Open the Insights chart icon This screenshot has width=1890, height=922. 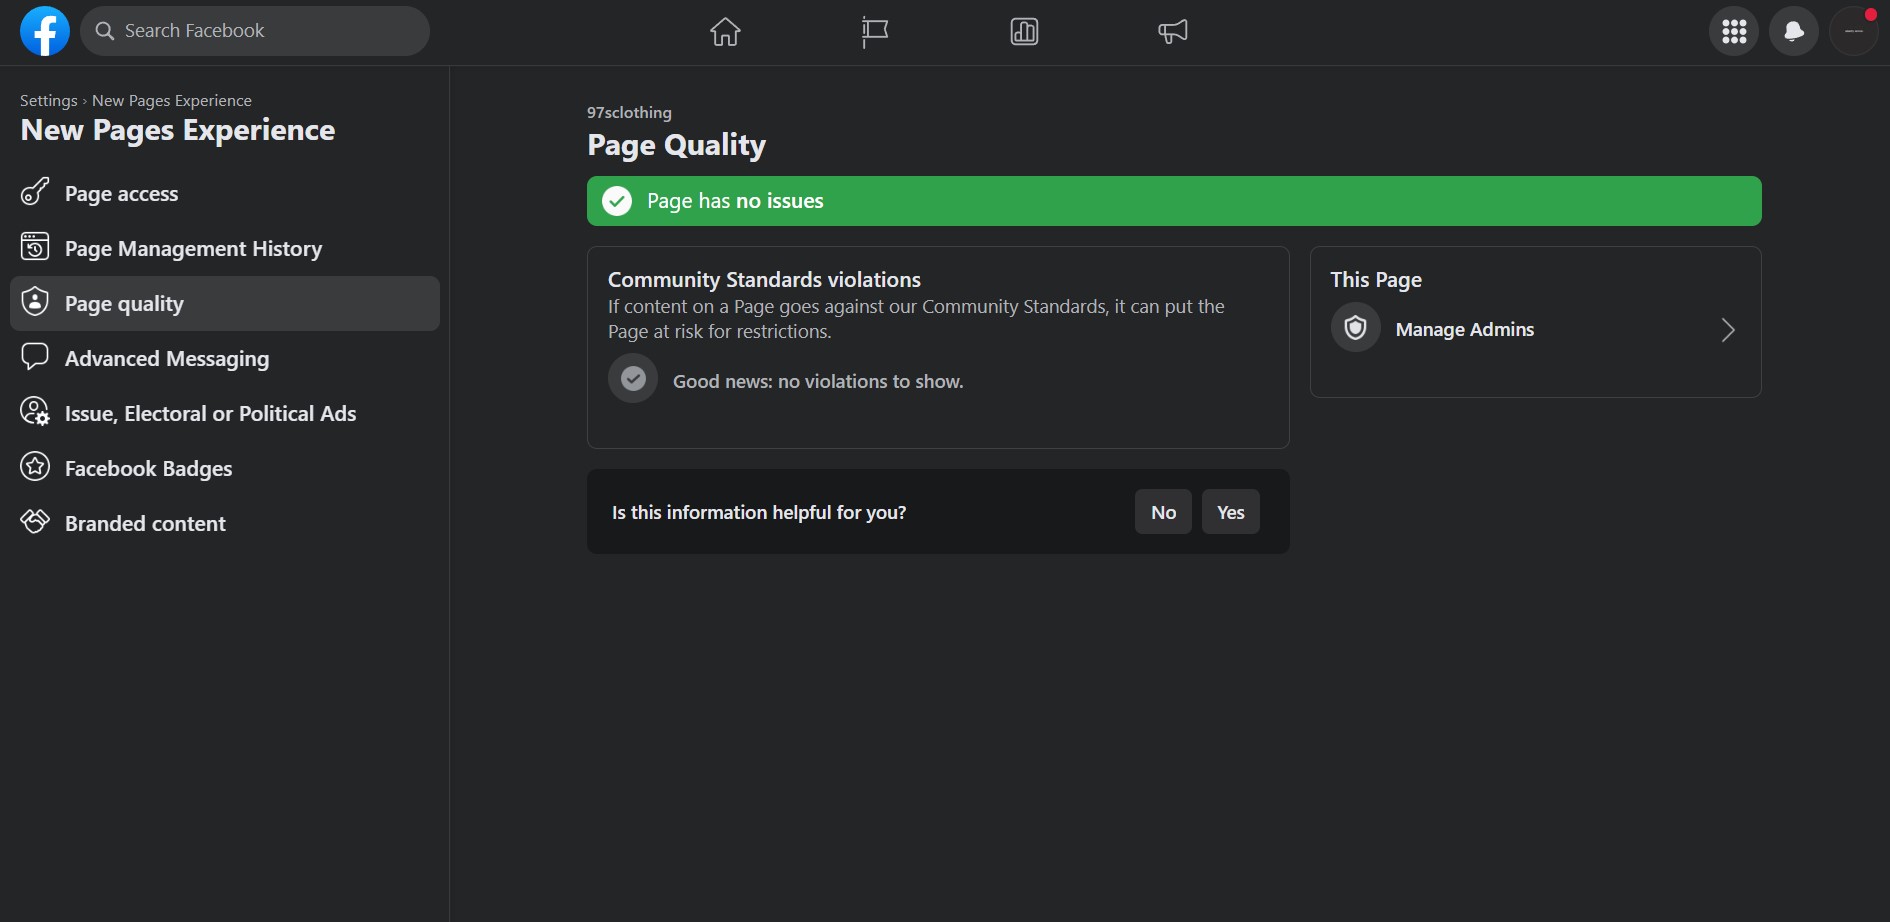pos(1024,32)
